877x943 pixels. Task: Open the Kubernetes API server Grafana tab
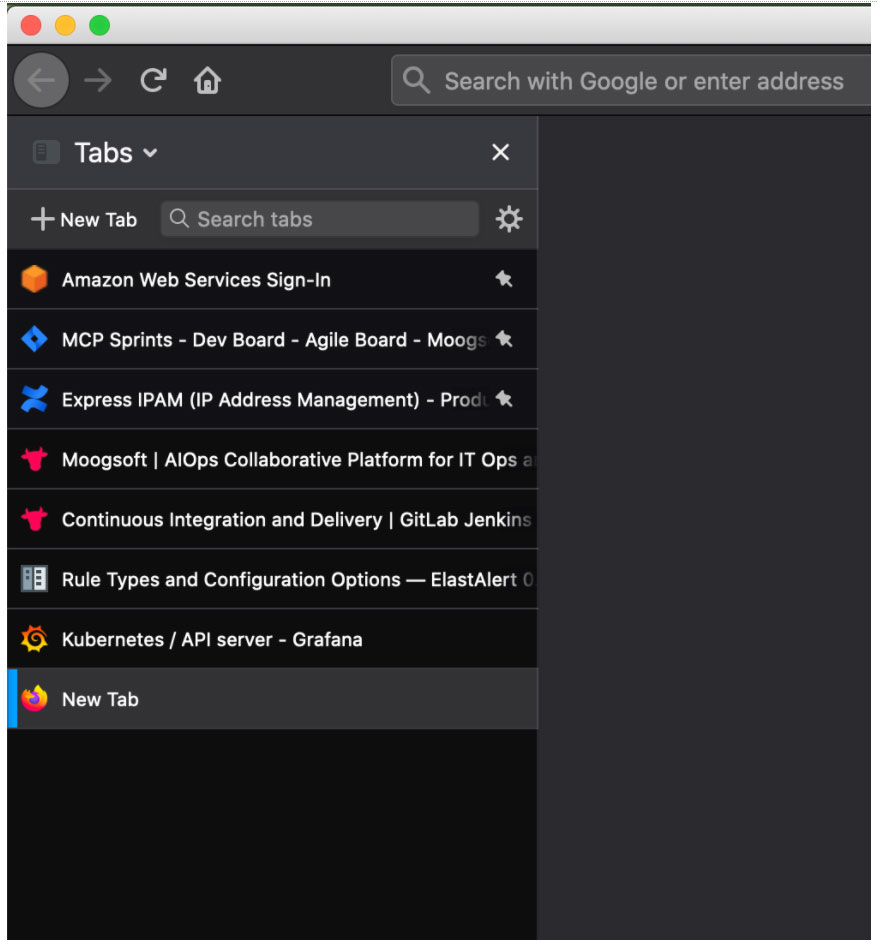(272, 639)
